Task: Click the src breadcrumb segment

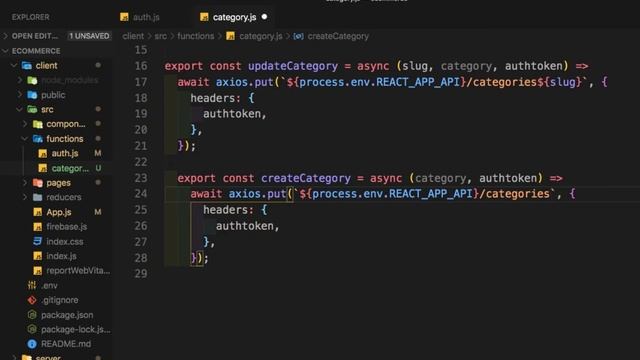Action: point(160,36)
